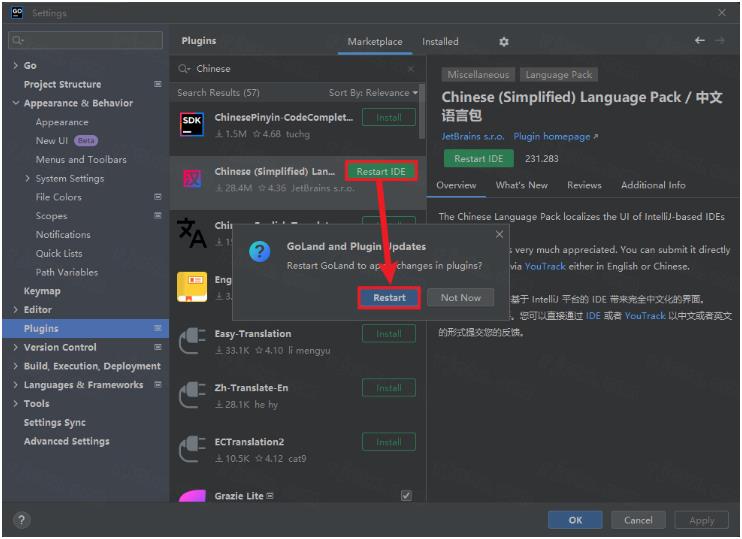The height and width of the screenshot is (539, 742).
Task: Open the Overview tab
Action: (456, 185)
